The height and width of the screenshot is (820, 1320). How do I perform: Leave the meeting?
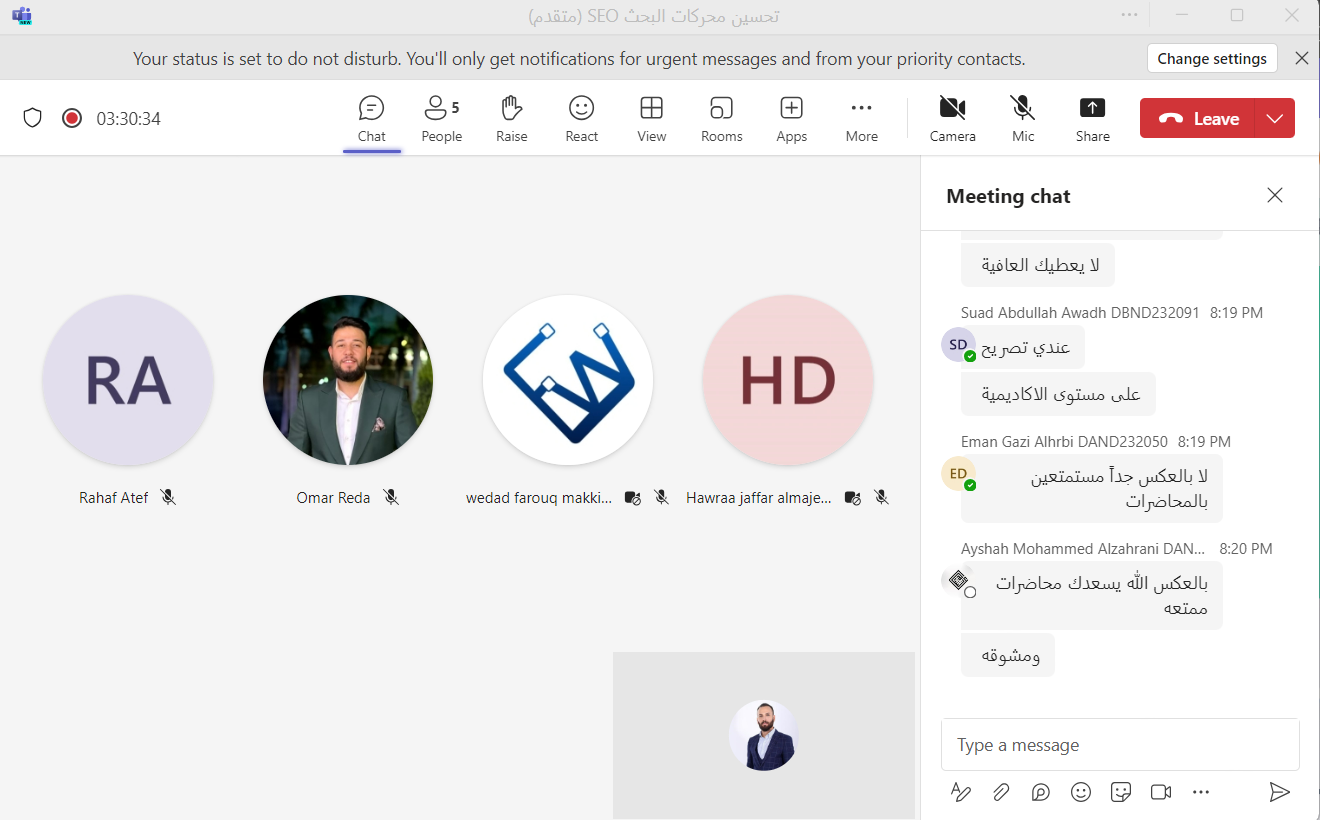tap(1198, 118)
